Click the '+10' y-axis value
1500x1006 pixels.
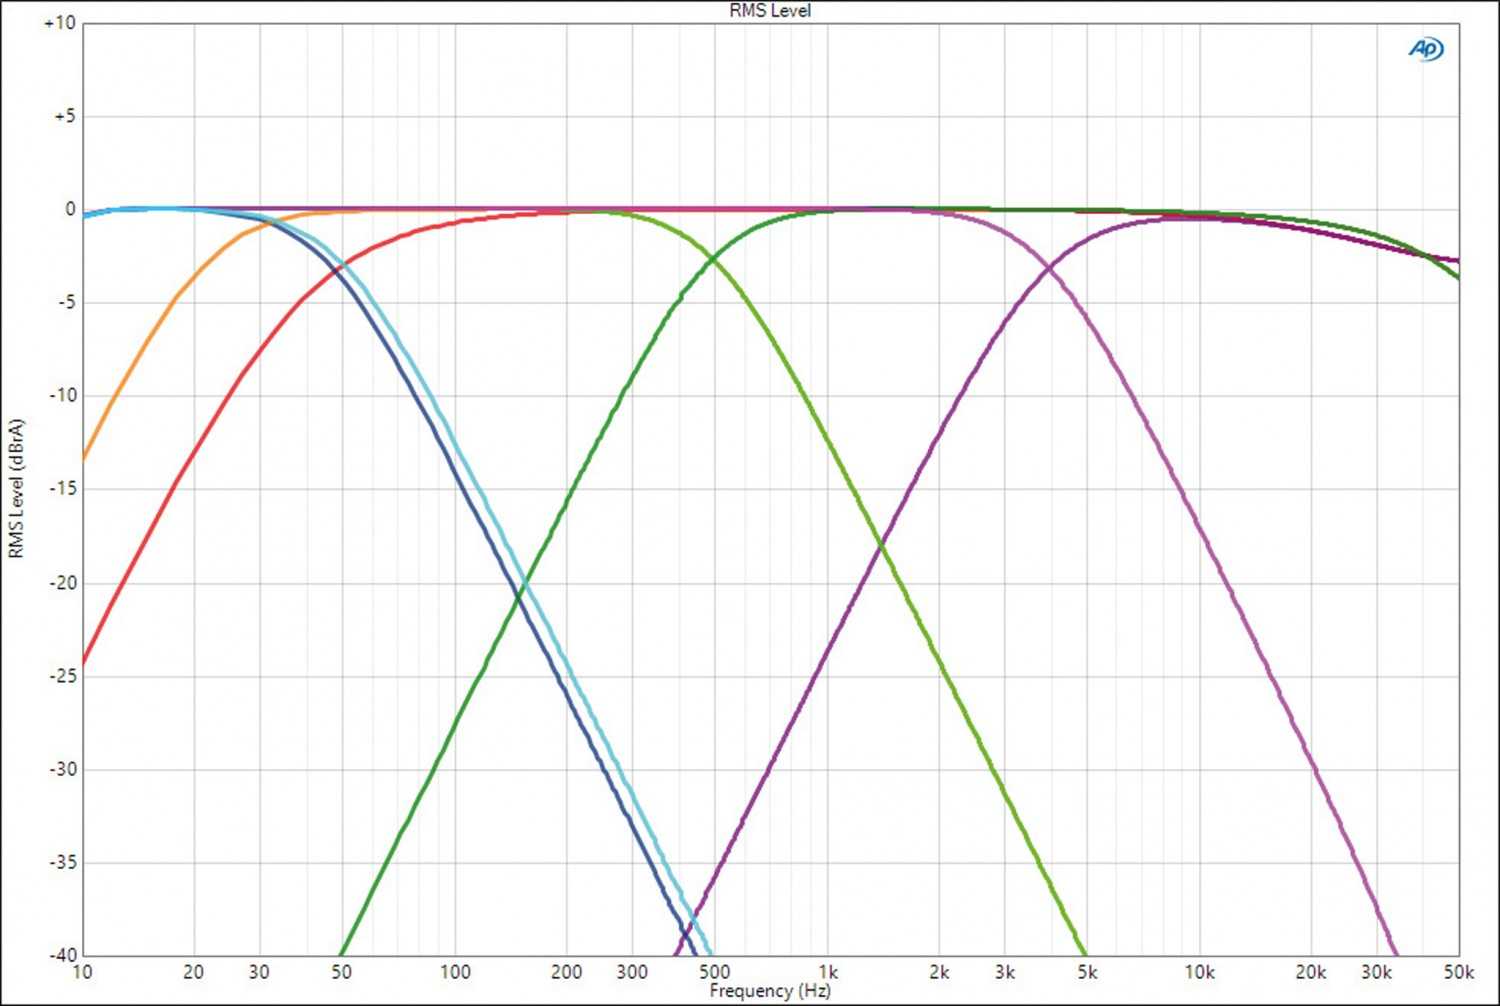pos(59,23)
